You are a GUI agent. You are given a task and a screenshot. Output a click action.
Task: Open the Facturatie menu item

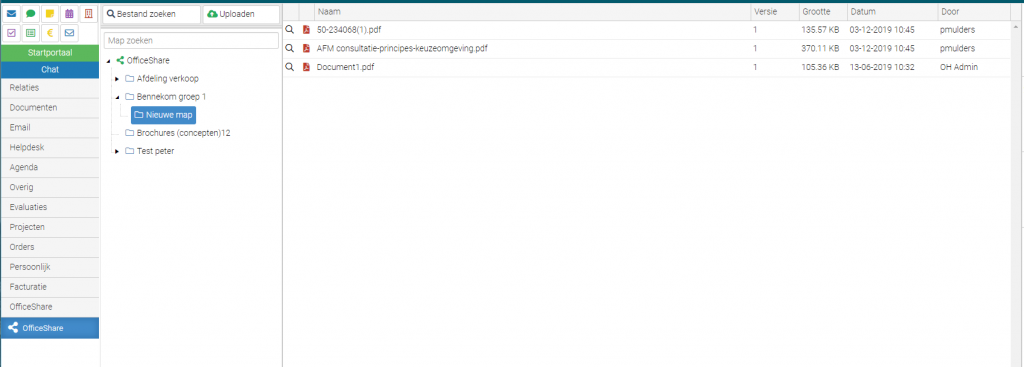(50, 287)
